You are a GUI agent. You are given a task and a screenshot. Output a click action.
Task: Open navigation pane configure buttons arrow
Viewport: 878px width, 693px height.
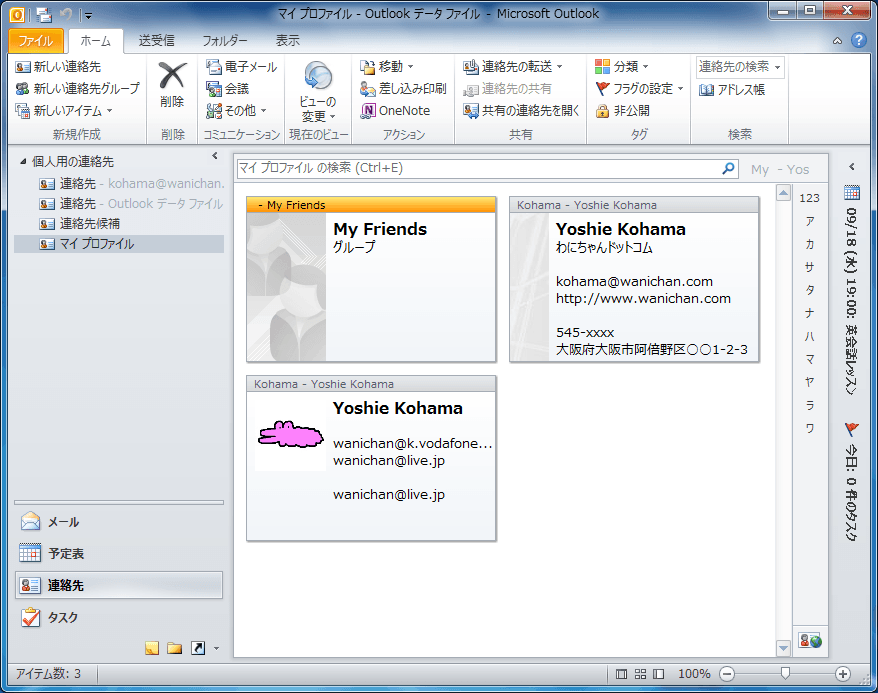[216, 649]
